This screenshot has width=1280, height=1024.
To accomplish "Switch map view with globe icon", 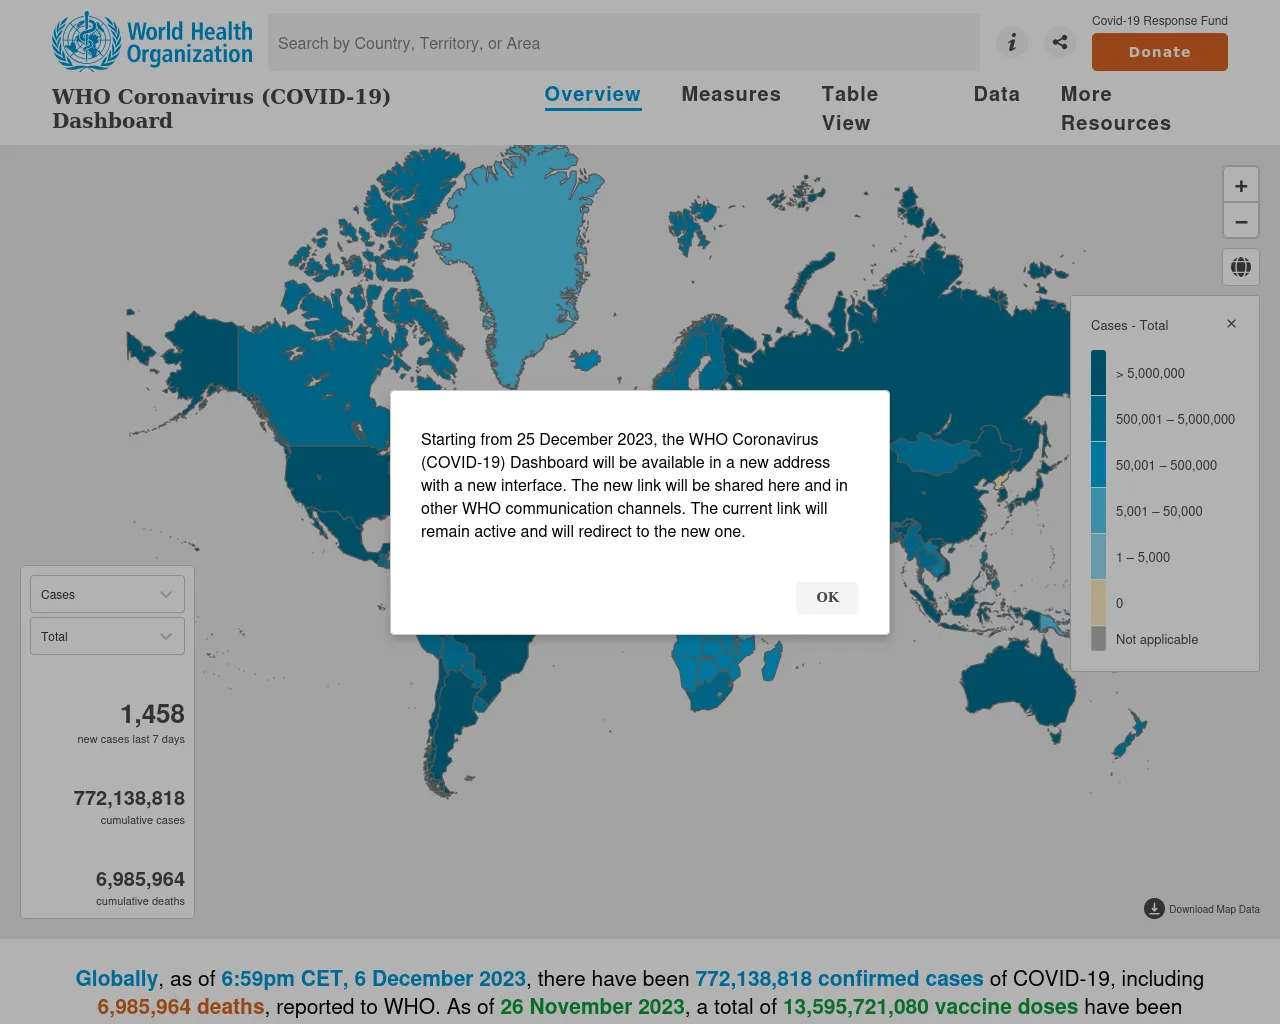I will coord(1241,267).
